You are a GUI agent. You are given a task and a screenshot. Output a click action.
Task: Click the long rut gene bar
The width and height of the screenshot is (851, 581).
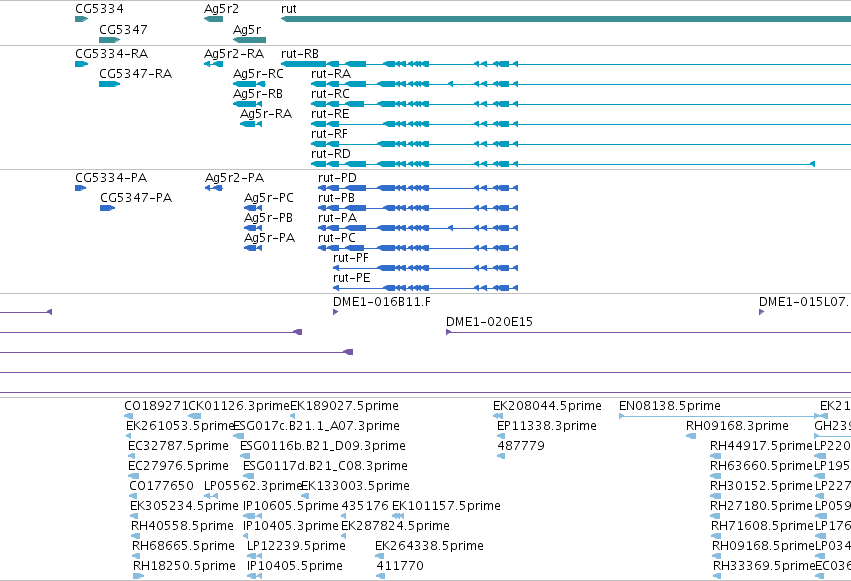tap(566, 19)
